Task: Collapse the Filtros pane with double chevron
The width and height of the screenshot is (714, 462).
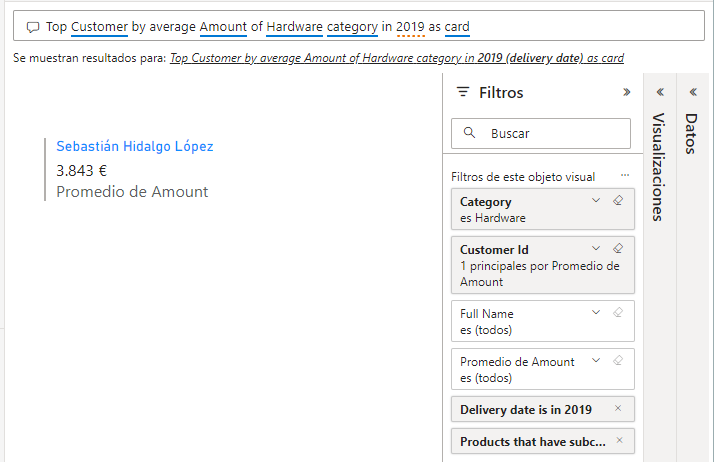Action: [x=626, y=92]
